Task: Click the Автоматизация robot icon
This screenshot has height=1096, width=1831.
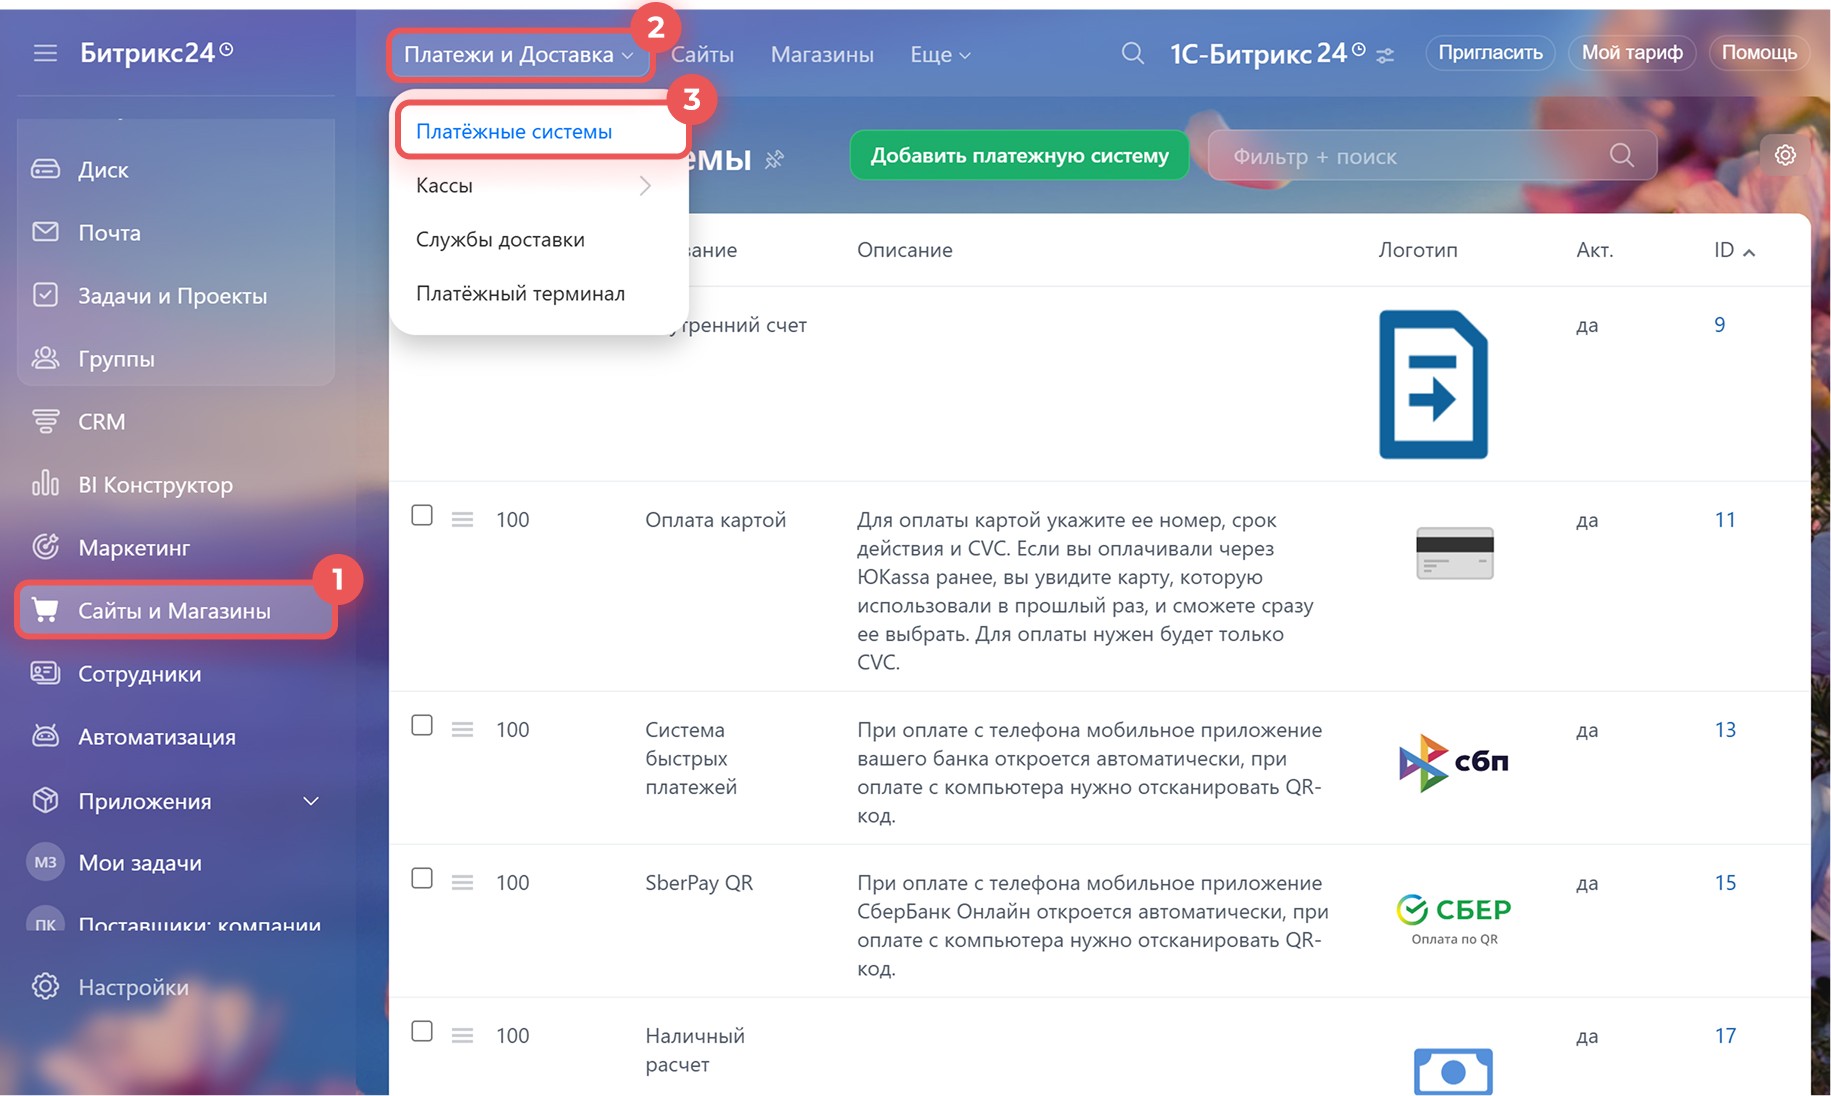Action: click(x=45, y=736)
